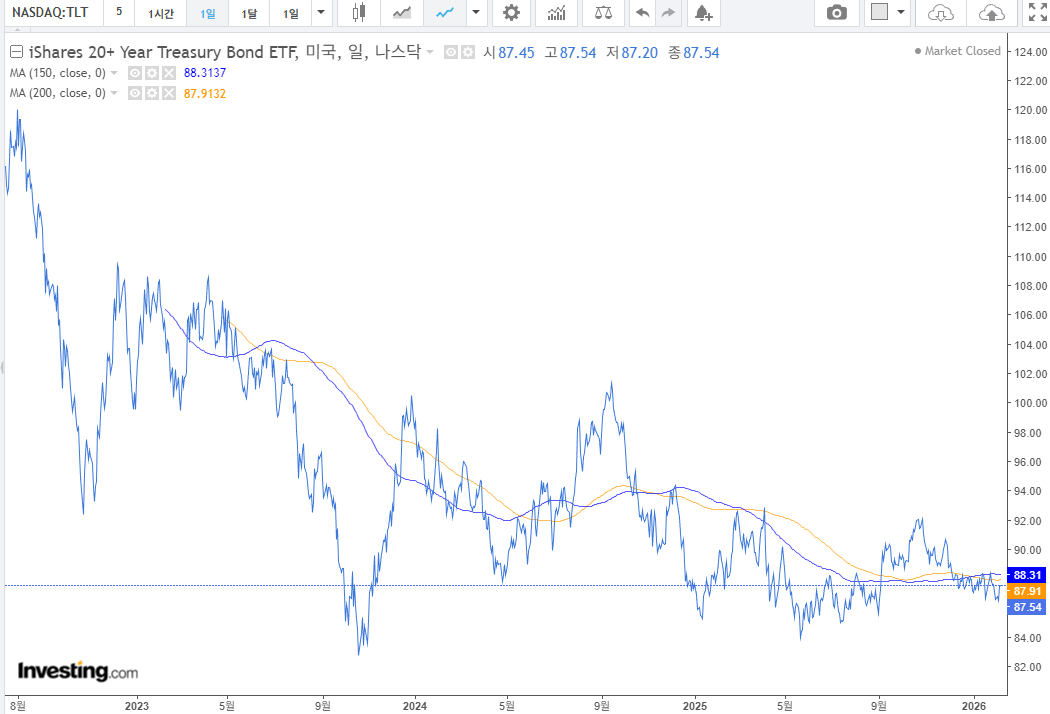Open dropdown arrow next to 나스닥 title
The height and width of the screenshot is (714, 1050).
430,52
